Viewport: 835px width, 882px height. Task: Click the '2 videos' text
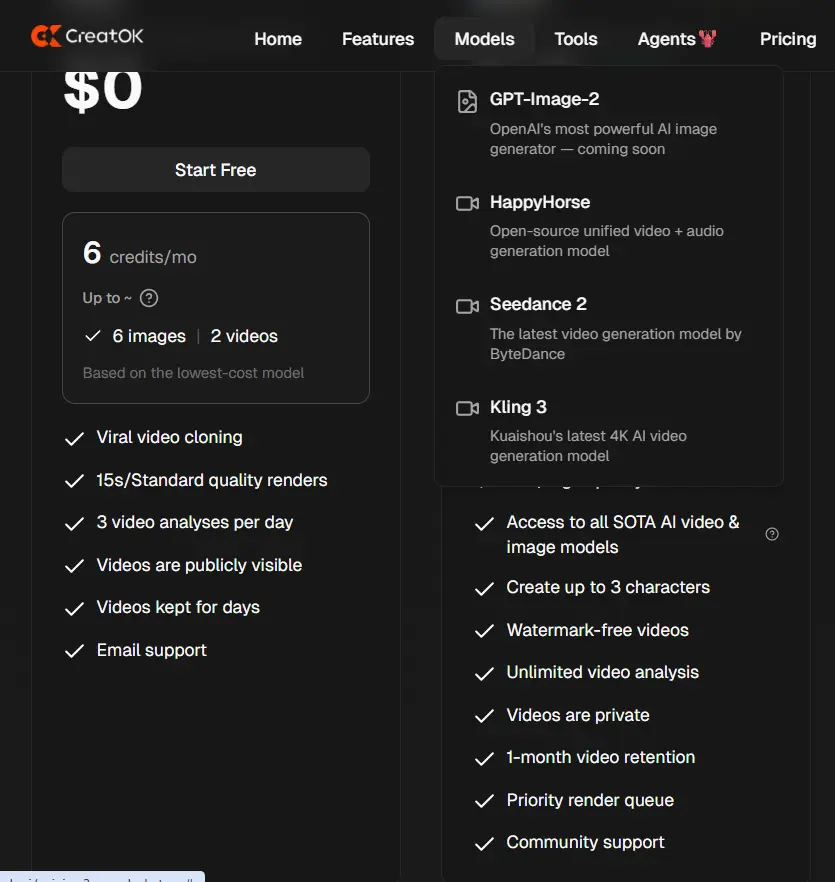[x=244, y=336]
